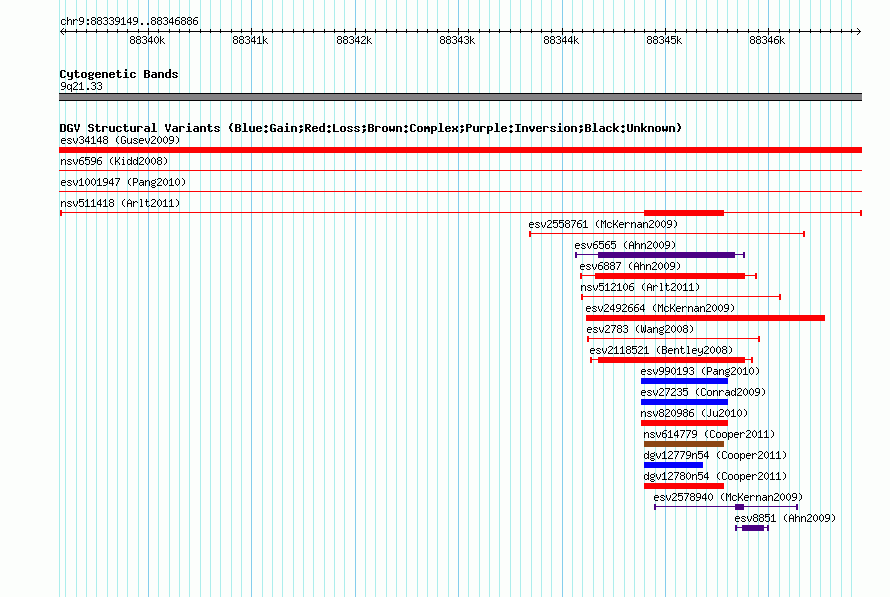890x597 pixels.
Task: Click esv2492664 (McKernan2009) label
Action: coord(661,308)
